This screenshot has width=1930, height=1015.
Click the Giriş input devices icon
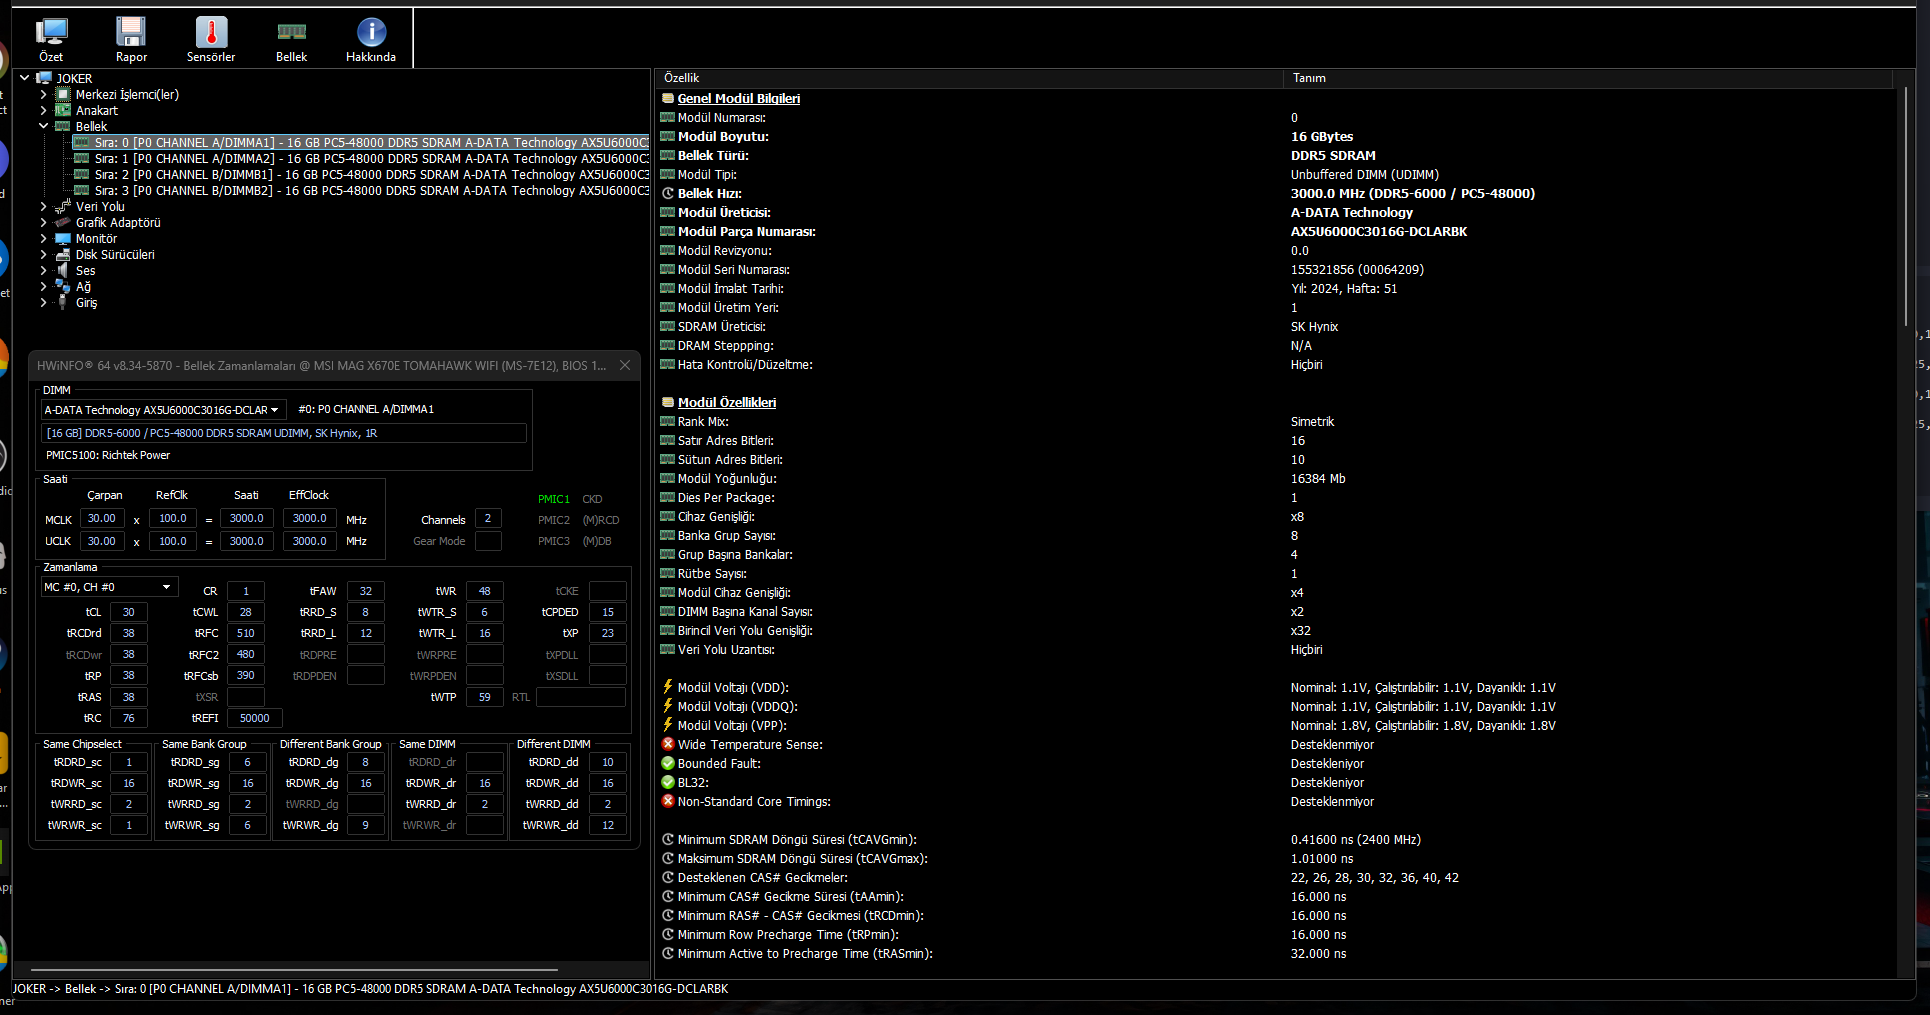click(x=63, y=302)
